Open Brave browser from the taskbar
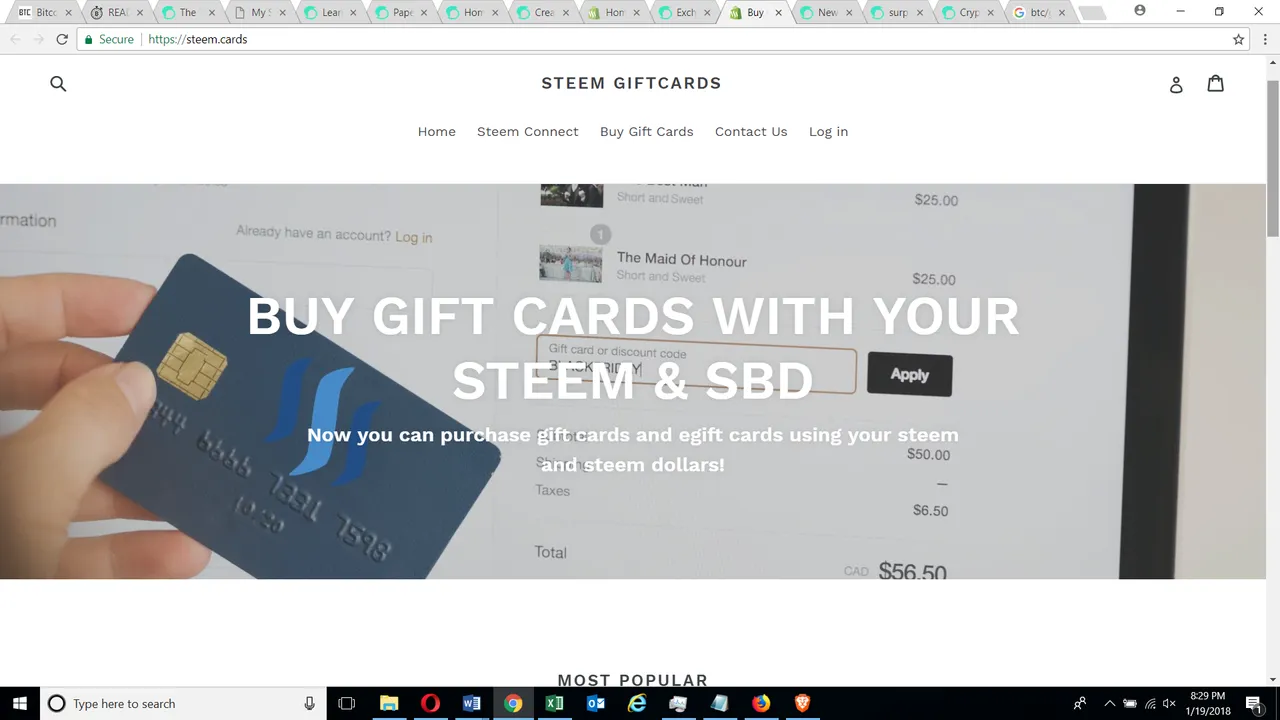The width and height of the screenshot is (1280, 720). tap(802, 703)
